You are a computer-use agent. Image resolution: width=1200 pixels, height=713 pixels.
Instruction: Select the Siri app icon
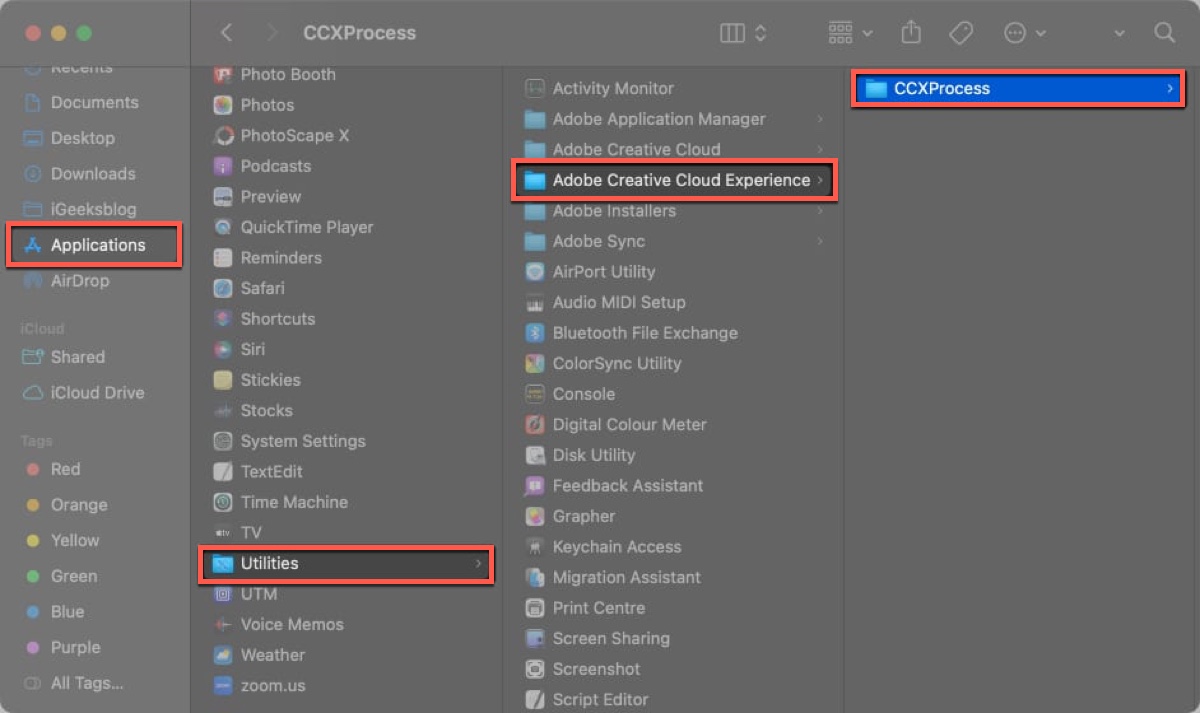(x=223, y=350)
